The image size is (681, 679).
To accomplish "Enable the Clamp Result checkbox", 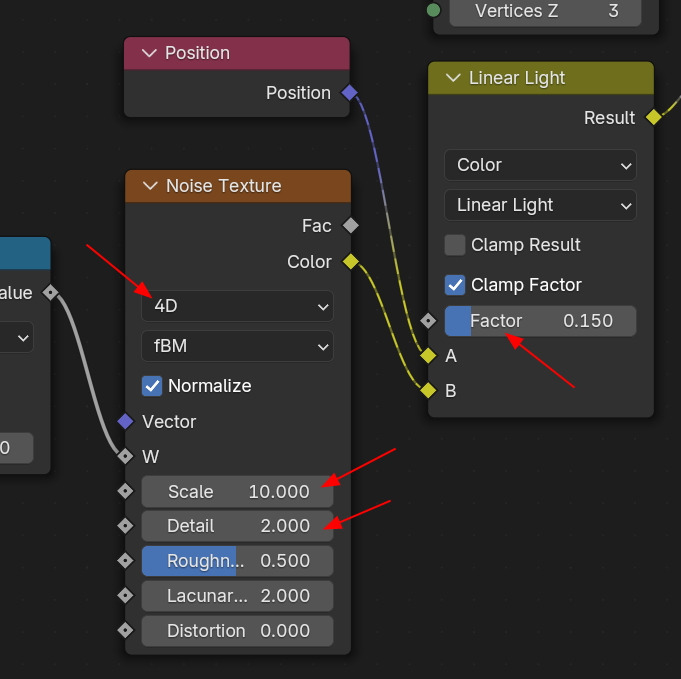I will coord(455,245).
